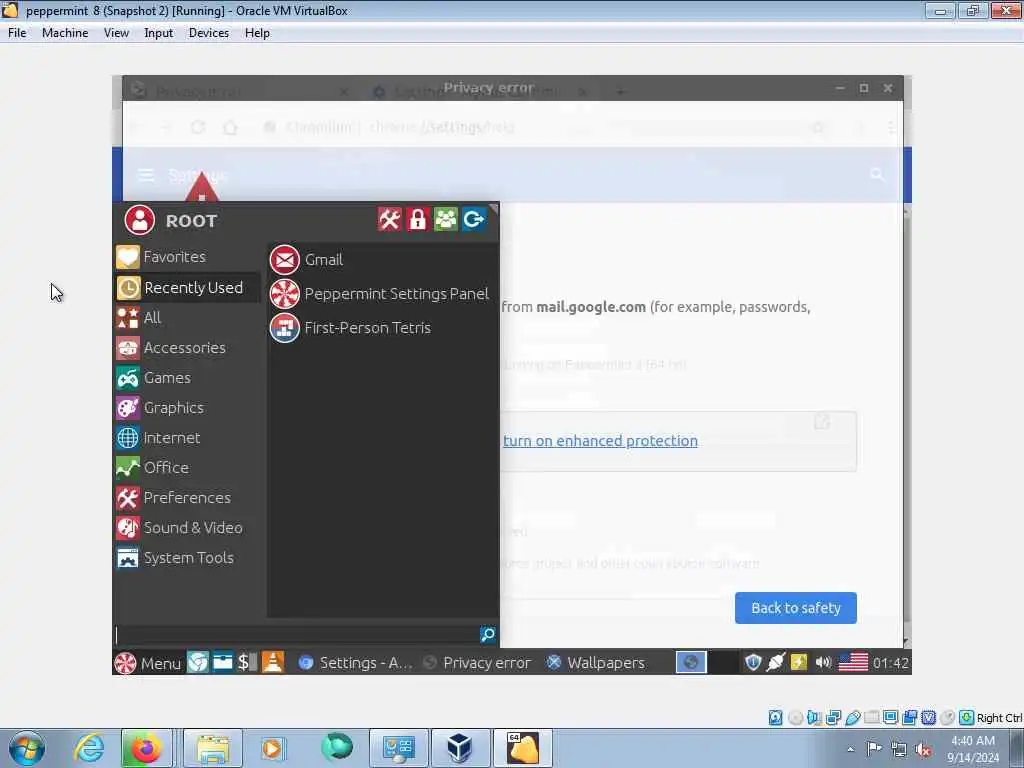Click the turn on enhanced protection link
1024x768 pixels.
(600, 441)
